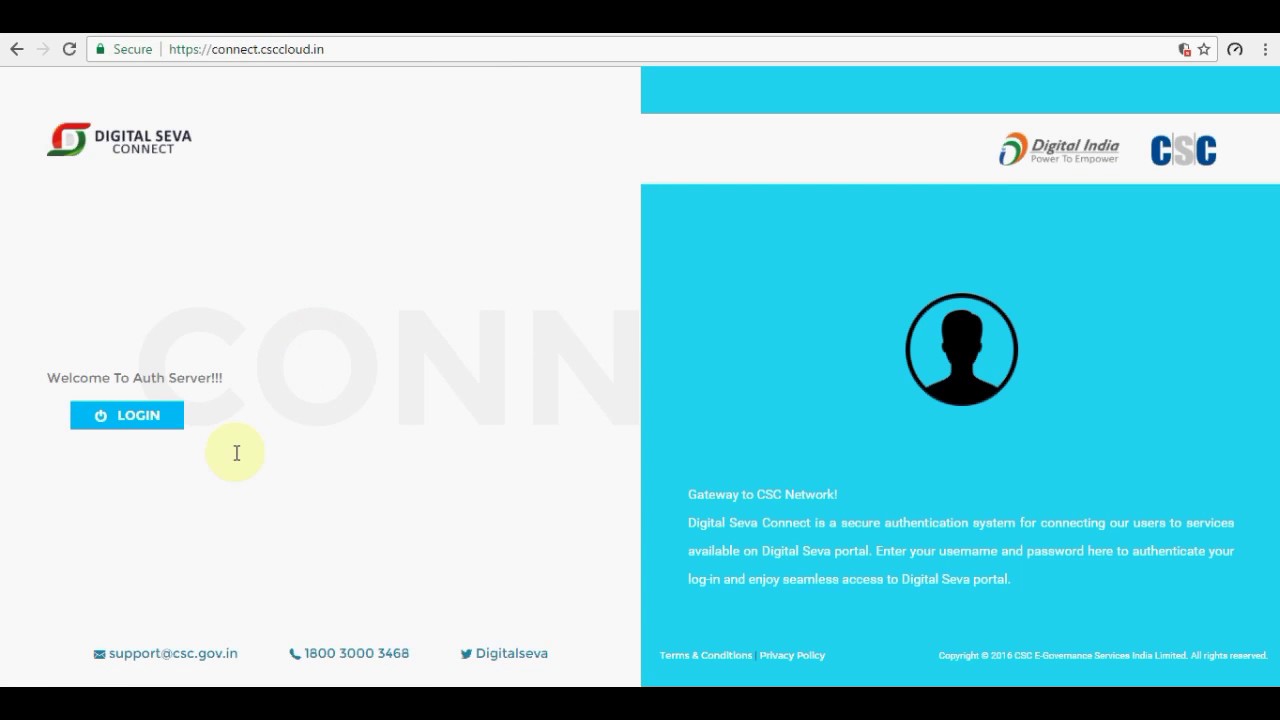This screenshot has width=1280, height=720.
Task: Open the Digitalseva Twitter link
Action: click(504, 653)
